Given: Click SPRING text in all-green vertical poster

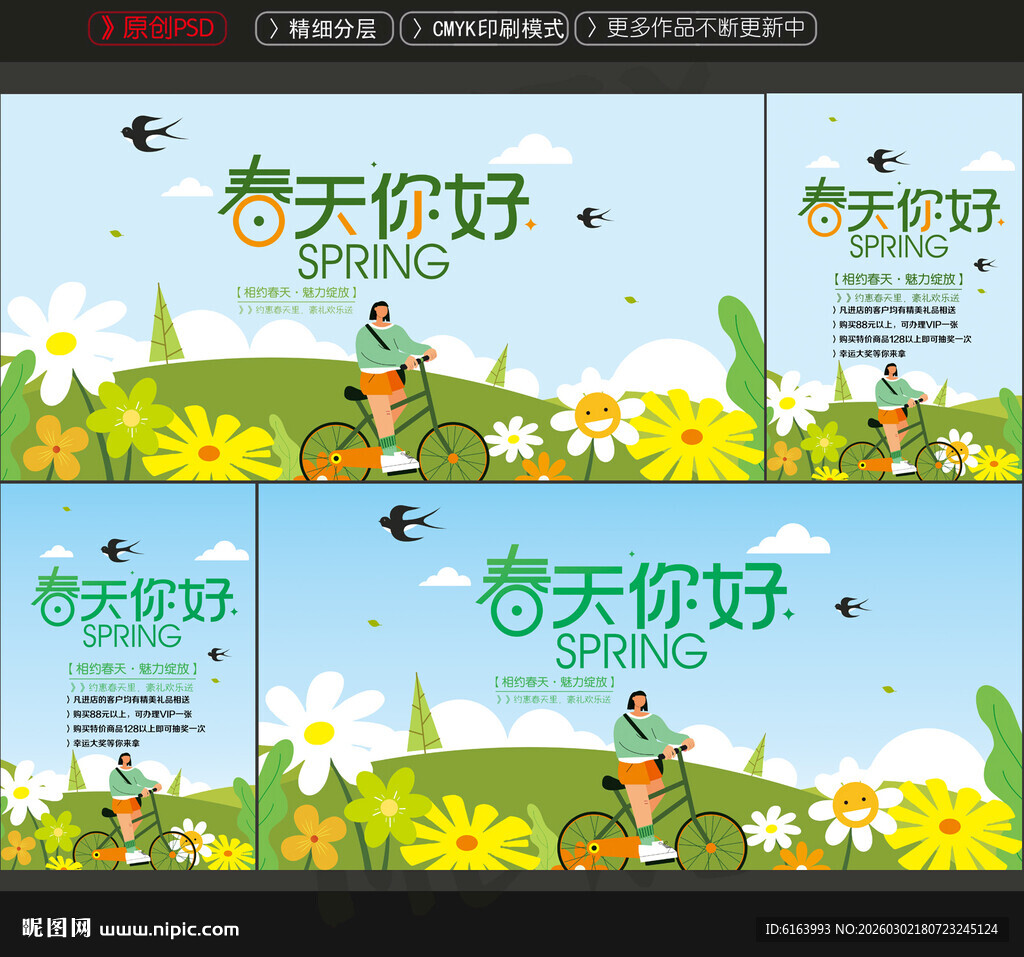Looking at the screenshot, I should pyautogui.click(x=132, y=636).
